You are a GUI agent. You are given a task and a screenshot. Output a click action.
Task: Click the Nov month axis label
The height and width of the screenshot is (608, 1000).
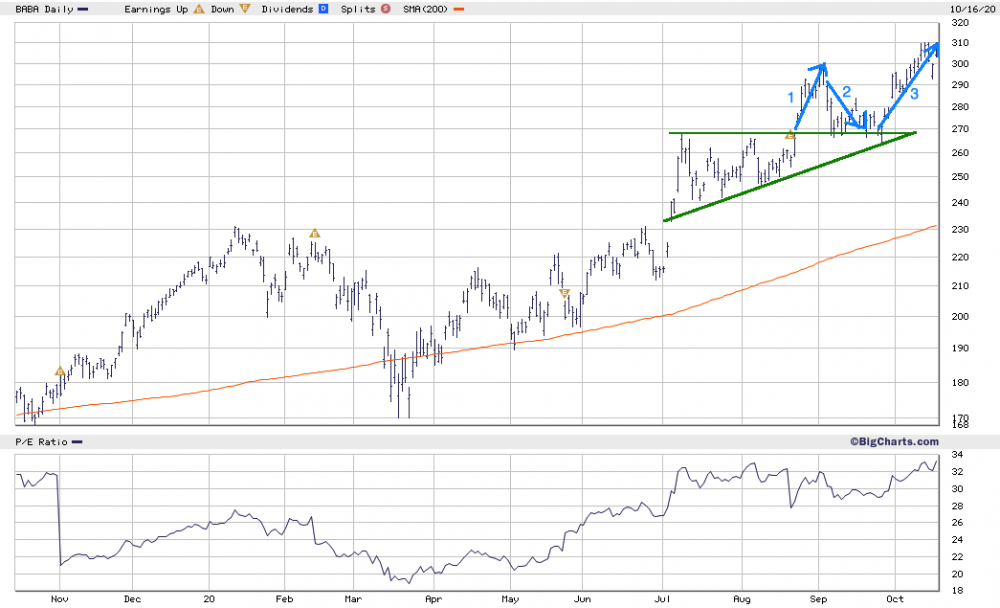point(59,599)
